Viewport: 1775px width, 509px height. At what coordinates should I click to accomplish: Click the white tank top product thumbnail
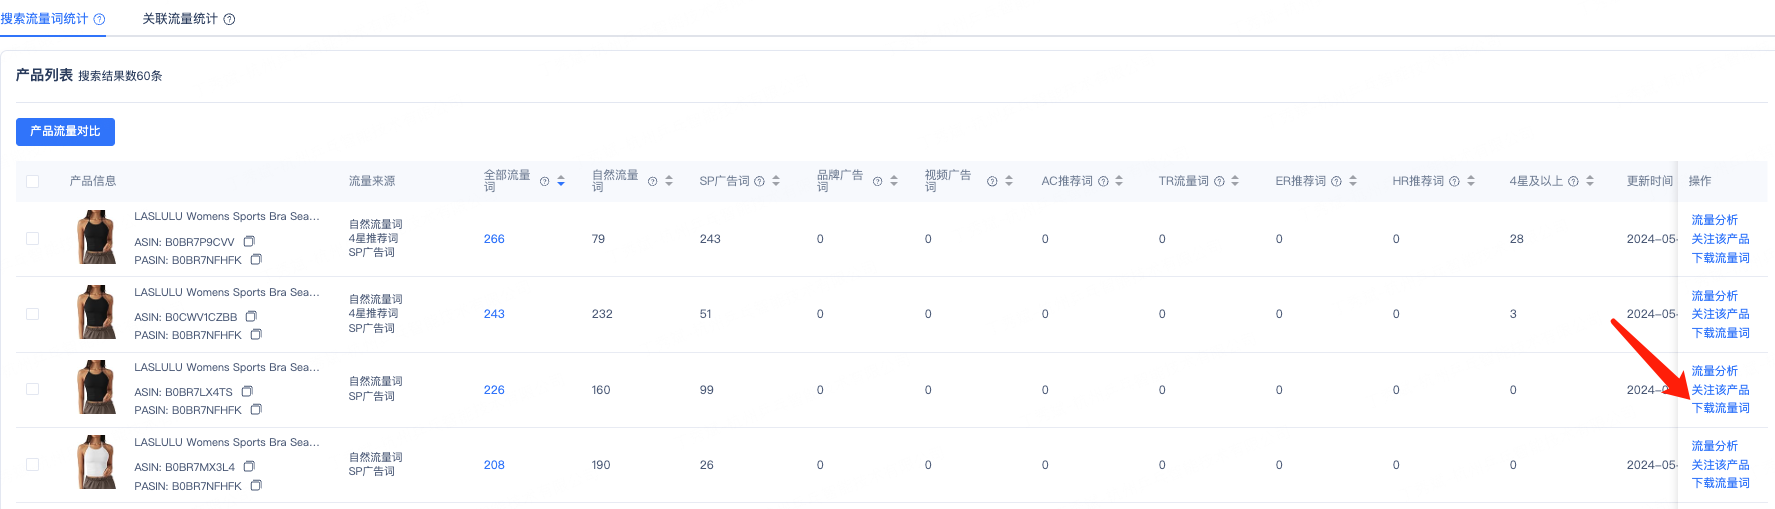(97, 462)
